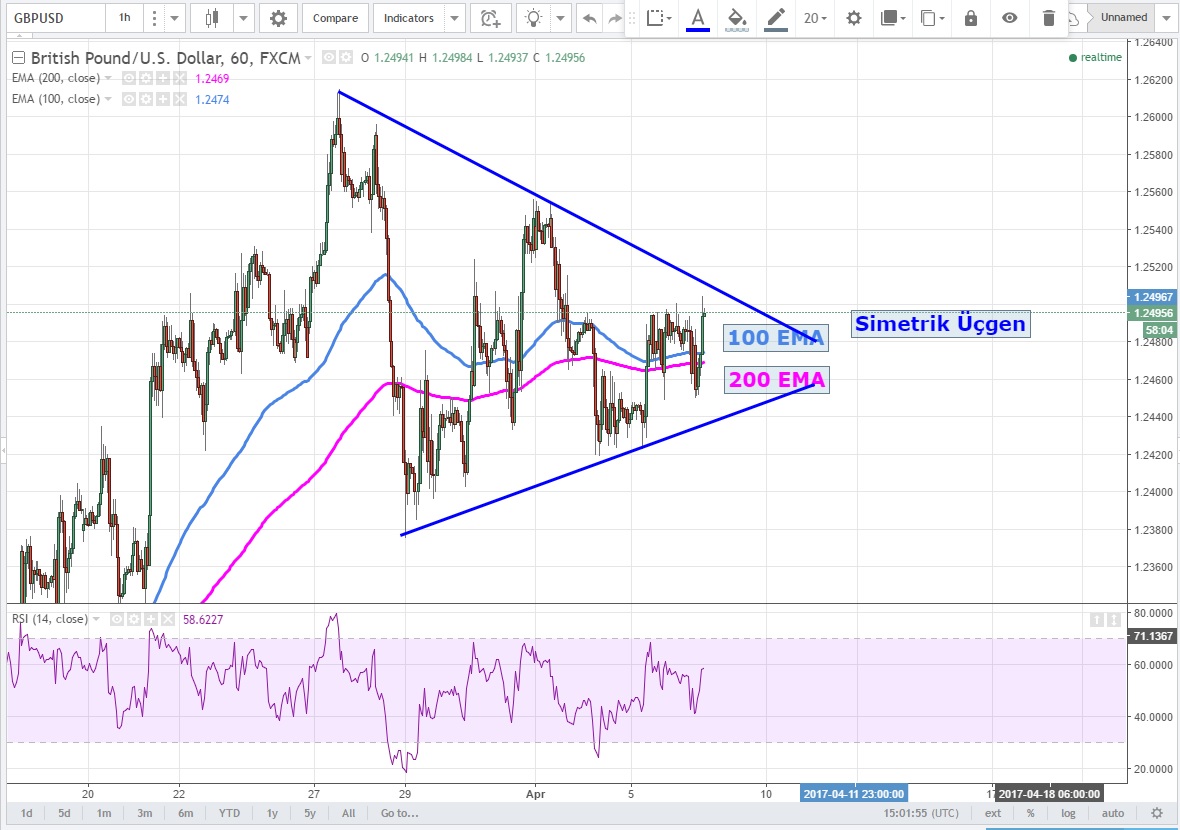Click the Compare button

[336, 18]
